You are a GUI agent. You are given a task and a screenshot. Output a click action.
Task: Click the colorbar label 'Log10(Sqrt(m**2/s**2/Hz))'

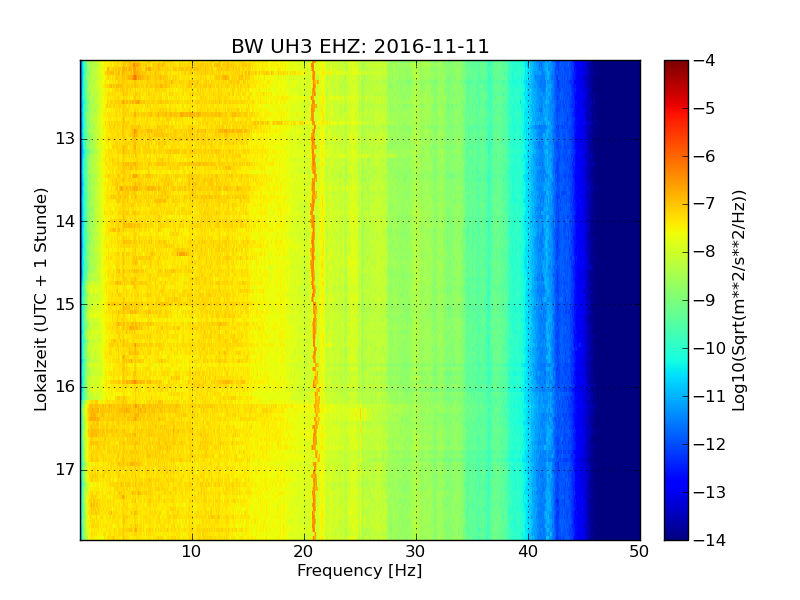tap(738, 301)
